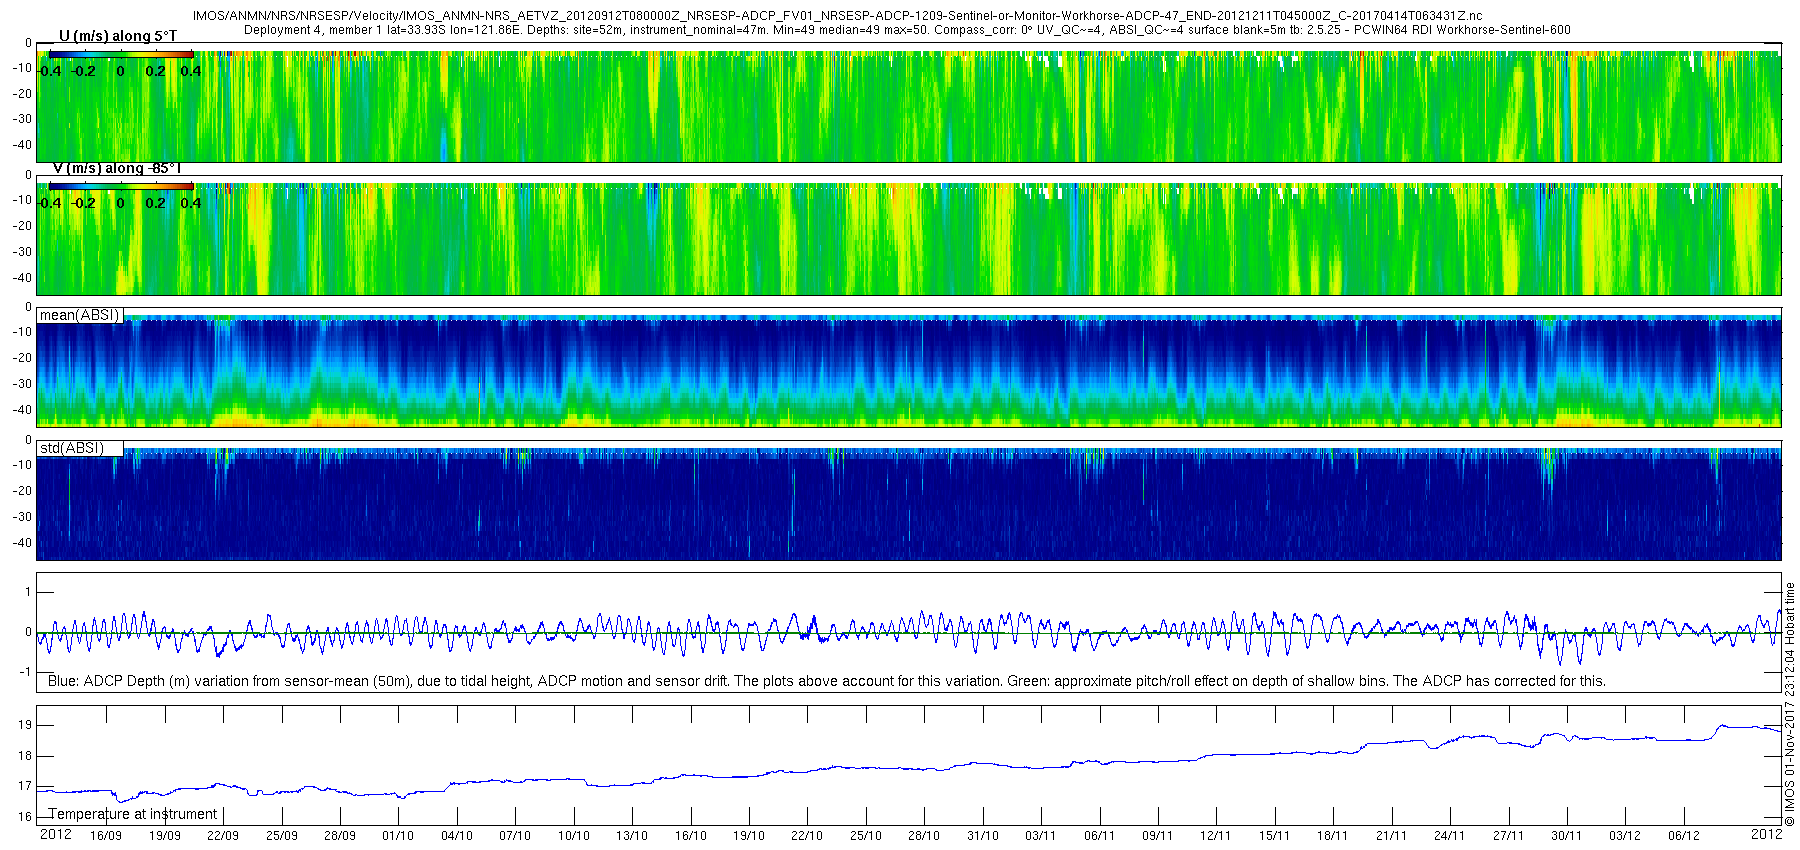Viewport: 1800px width, 850px height.
Task: Click the 16 tick on temperature axis
Action: pos(25,817)
